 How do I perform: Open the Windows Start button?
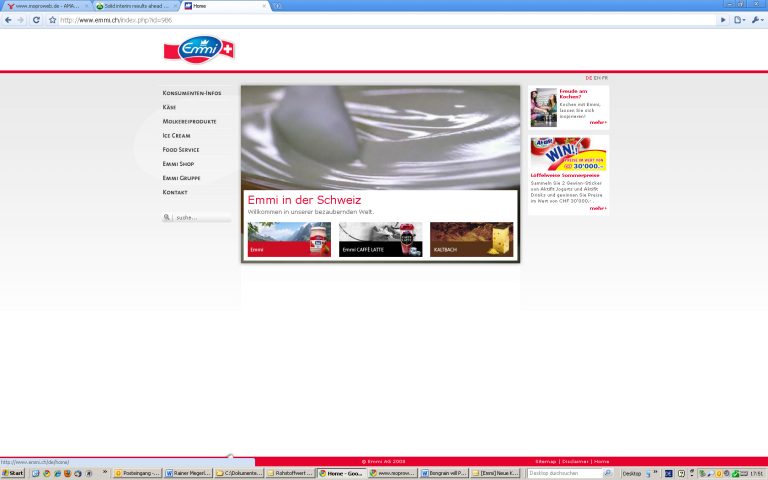[x=13, y=473]
